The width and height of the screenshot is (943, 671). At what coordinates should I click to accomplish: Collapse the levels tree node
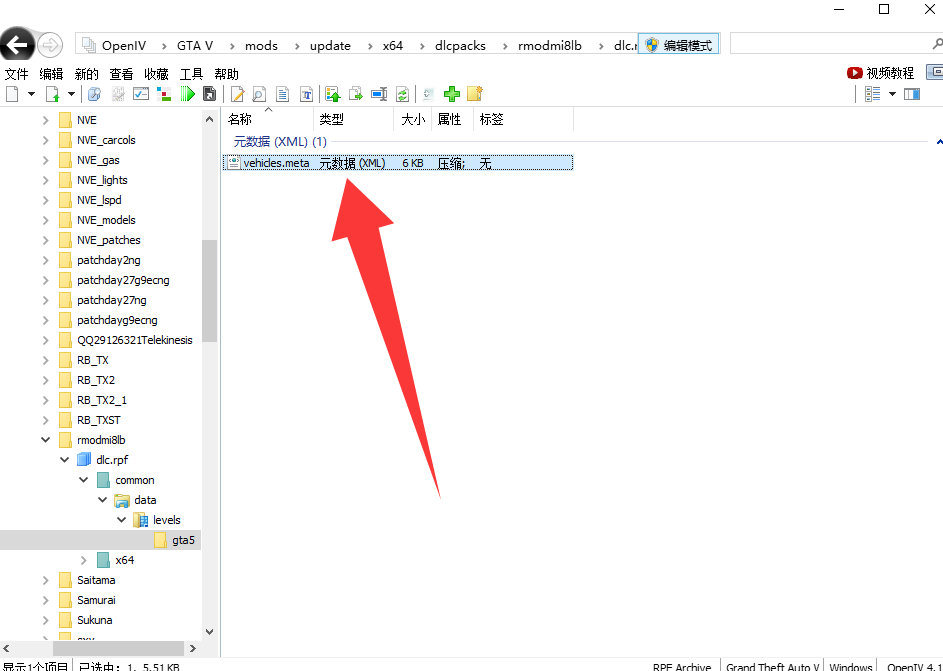click(x=121, y=520)
